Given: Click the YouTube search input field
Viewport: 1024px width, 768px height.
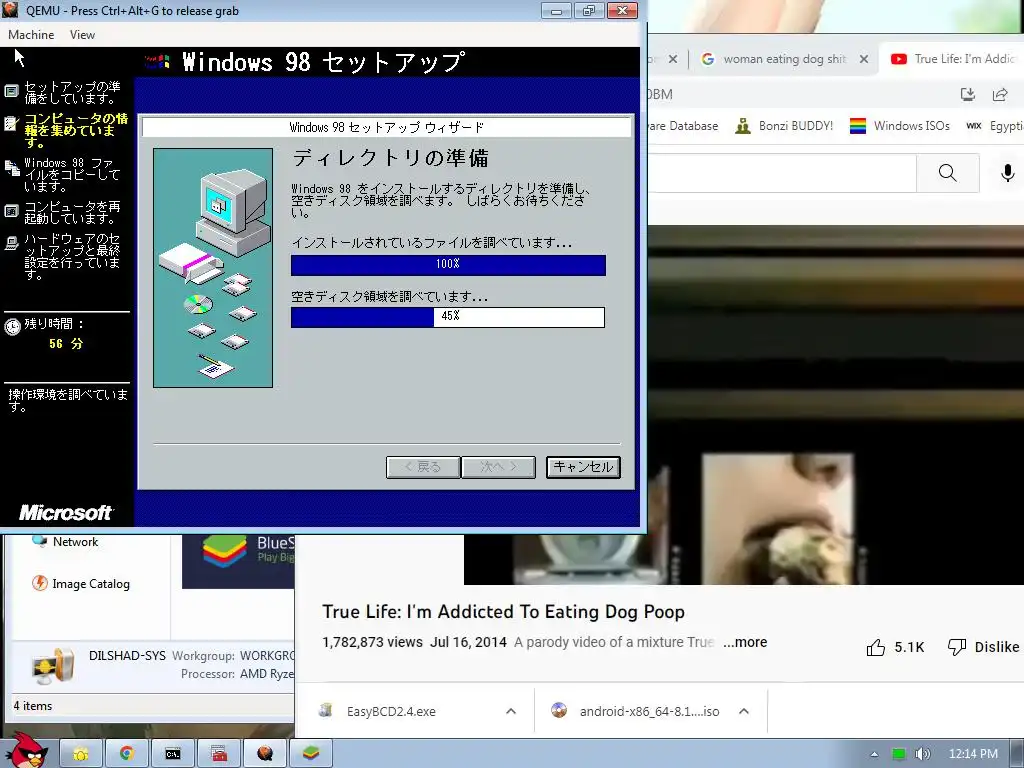Looking at the screenshot, I should (x=782, y=173).
